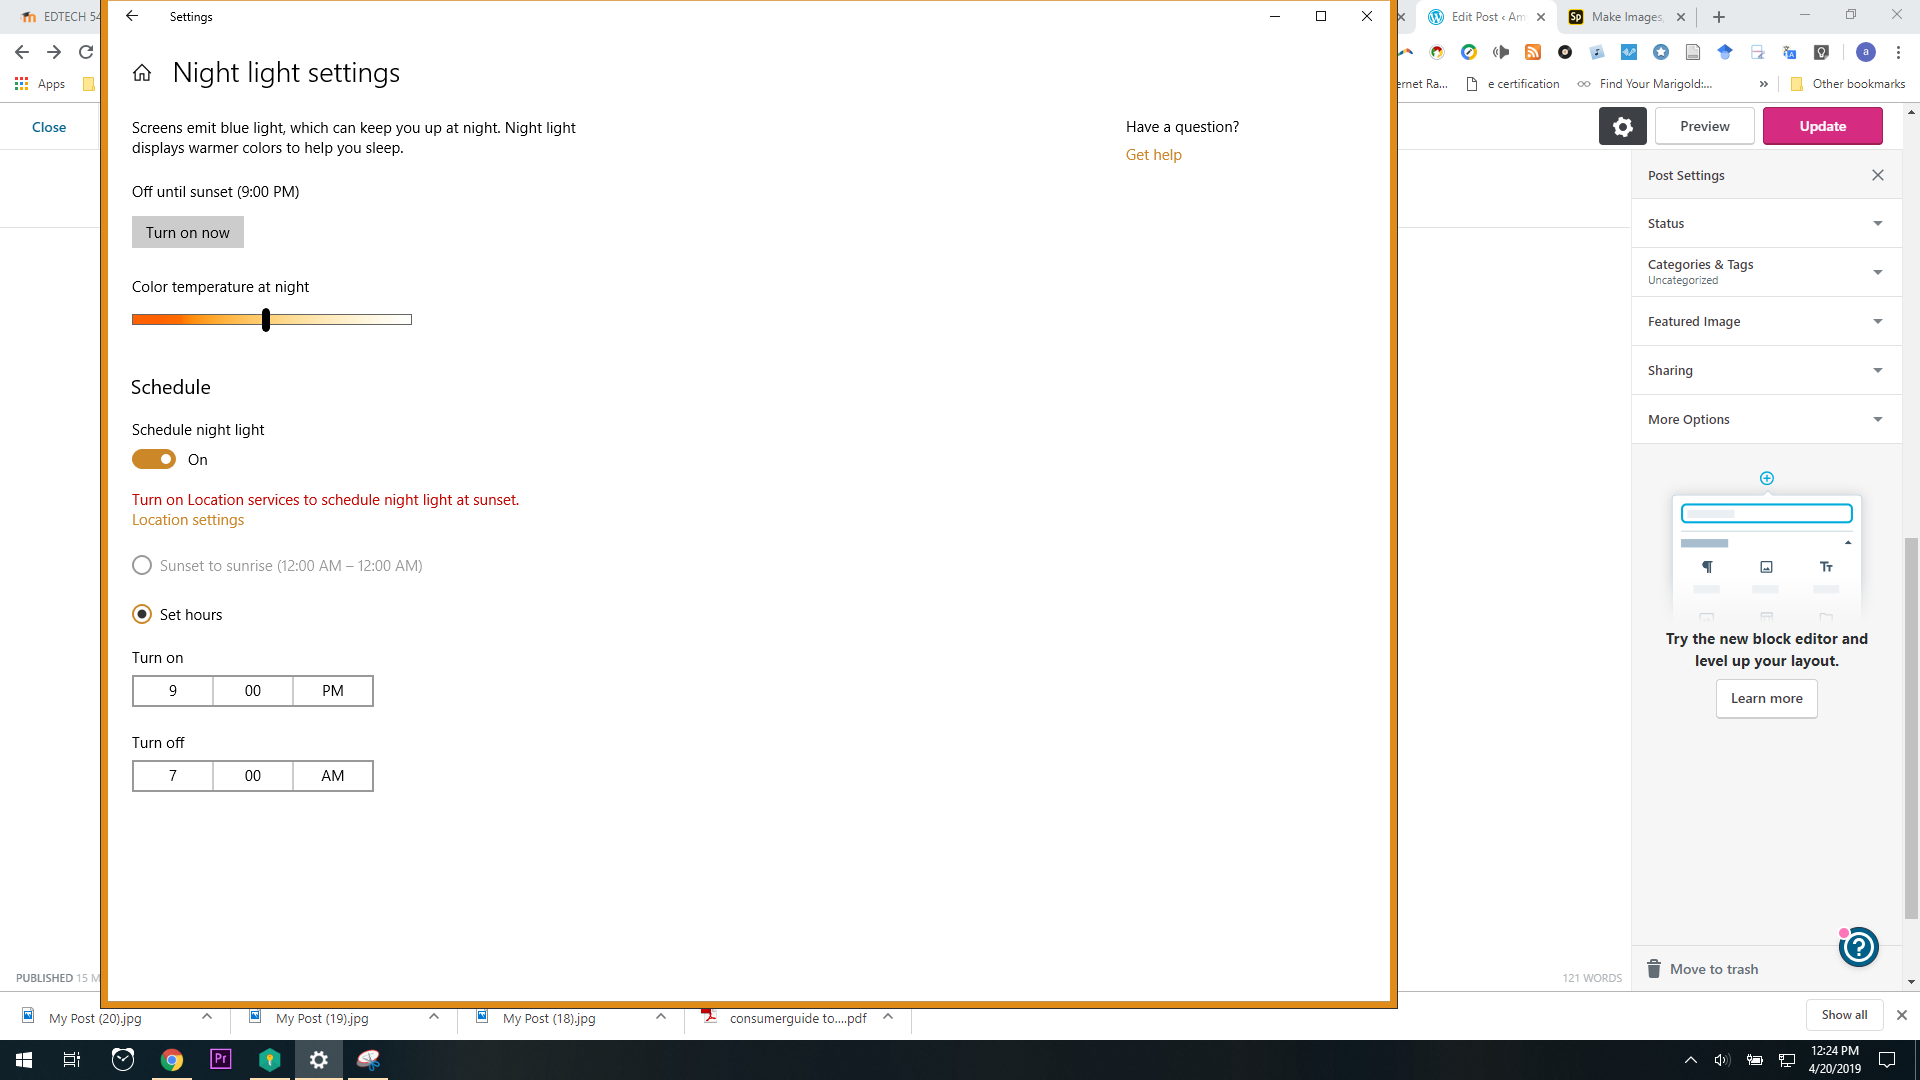1920x1080 pixels.
Task: Select the Set hours radio button
Action: pos(142,614)
